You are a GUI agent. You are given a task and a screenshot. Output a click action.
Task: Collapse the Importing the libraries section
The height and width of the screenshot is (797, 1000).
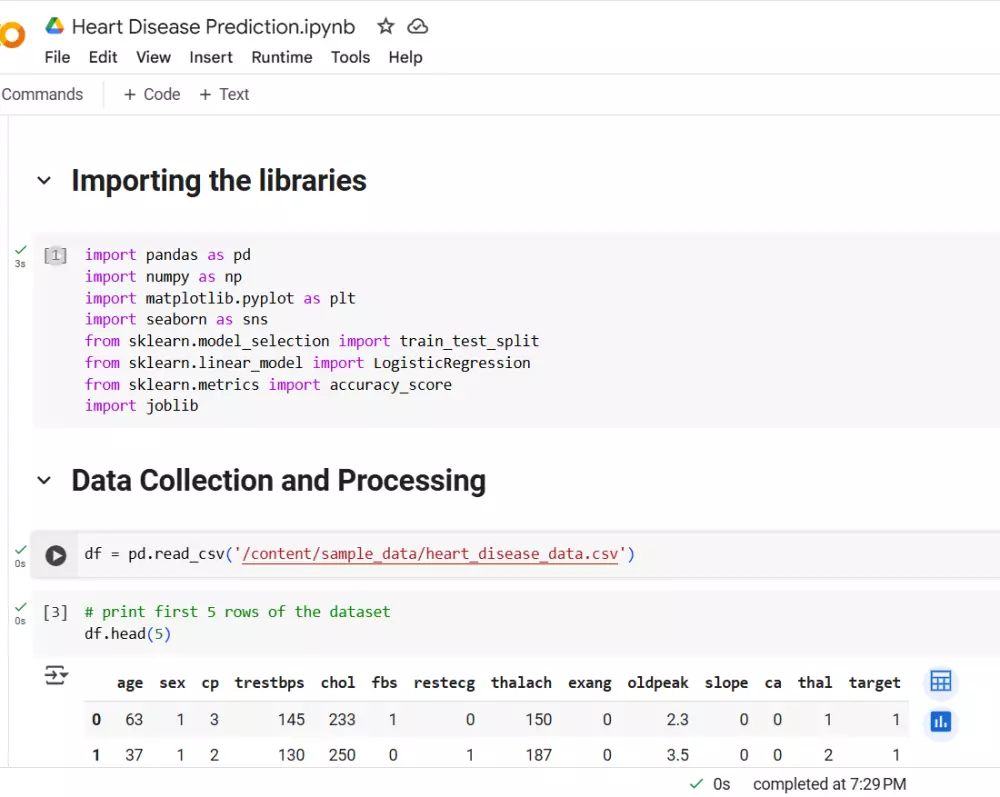tap(44, 181)
